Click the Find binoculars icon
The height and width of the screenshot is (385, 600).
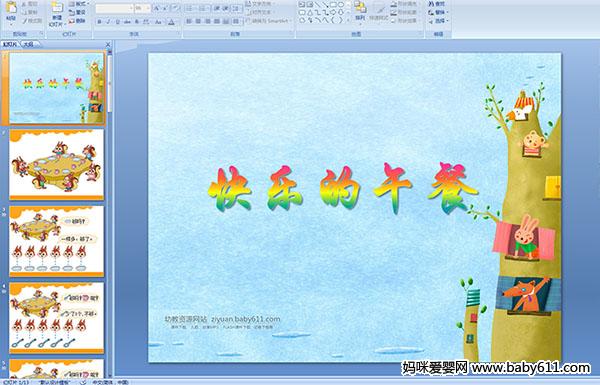431,4
